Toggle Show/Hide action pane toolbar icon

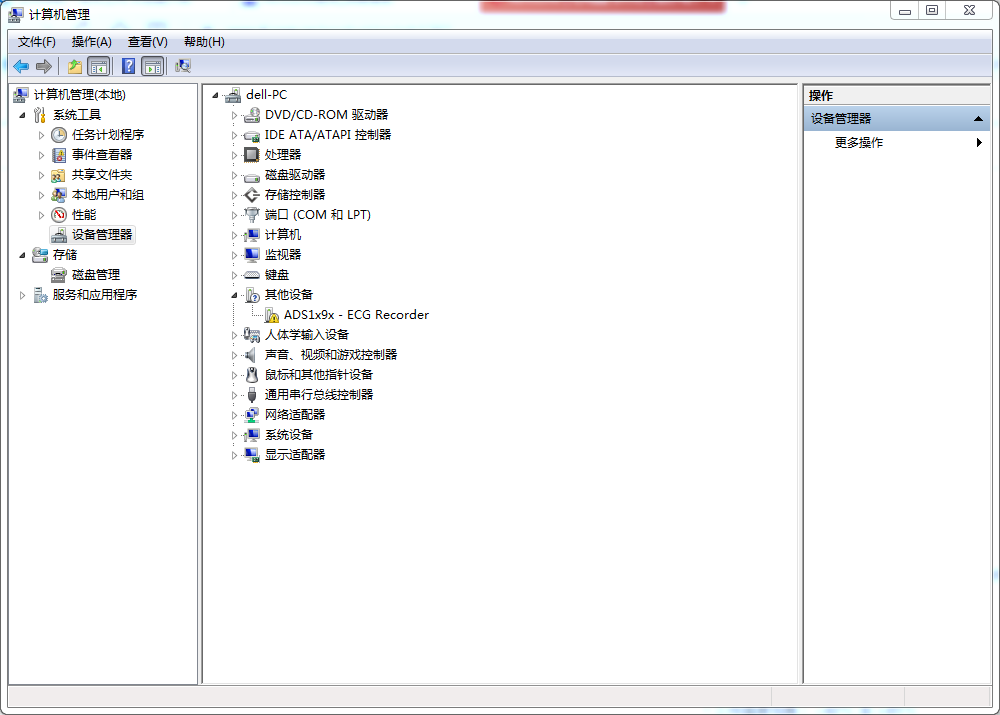point(153,66)
